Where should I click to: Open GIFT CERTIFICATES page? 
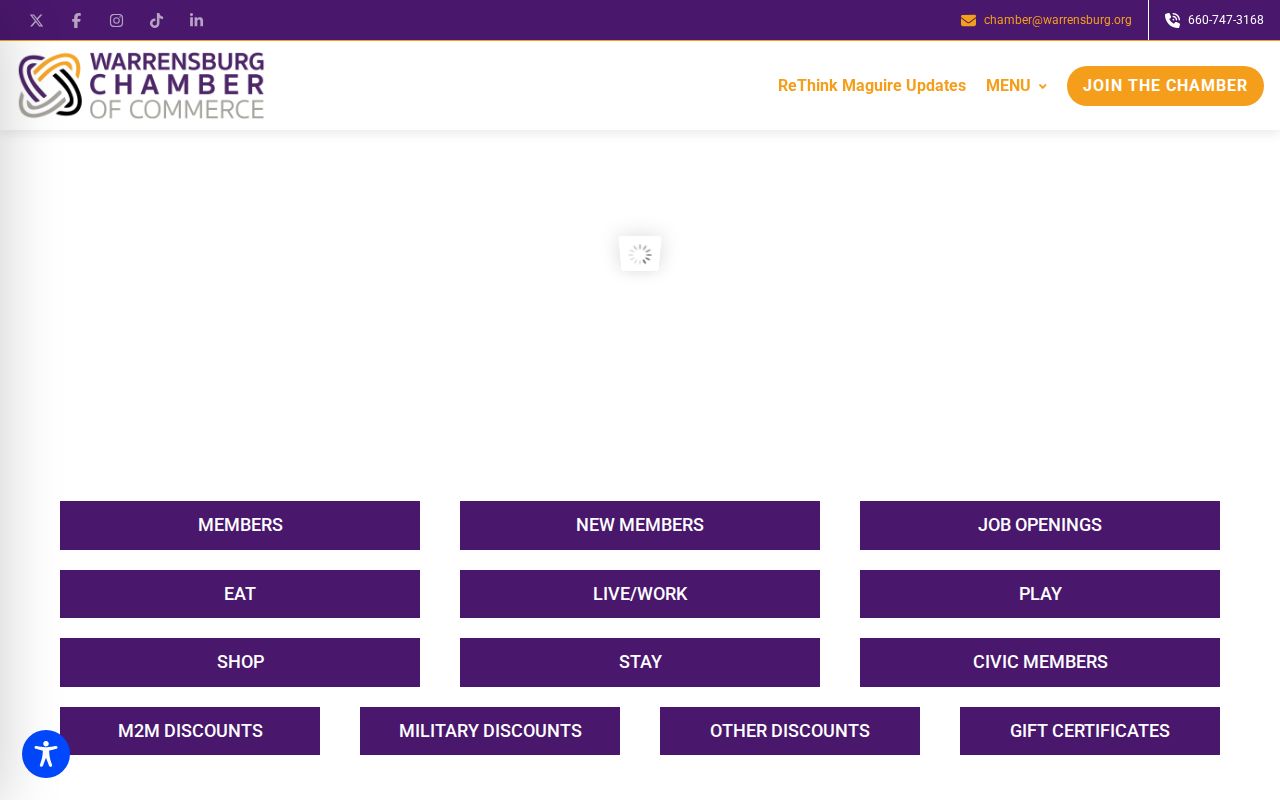tap(1090, 731)
